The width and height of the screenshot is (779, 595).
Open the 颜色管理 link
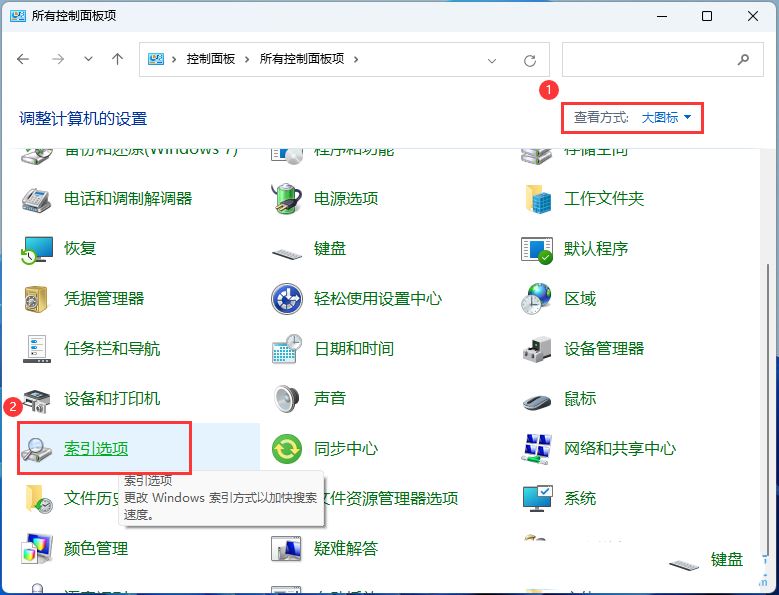click(x=96, y=548)
